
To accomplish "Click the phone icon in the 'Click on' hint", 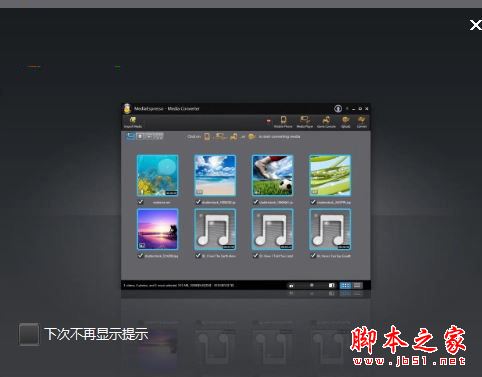I will pos(207,136).
